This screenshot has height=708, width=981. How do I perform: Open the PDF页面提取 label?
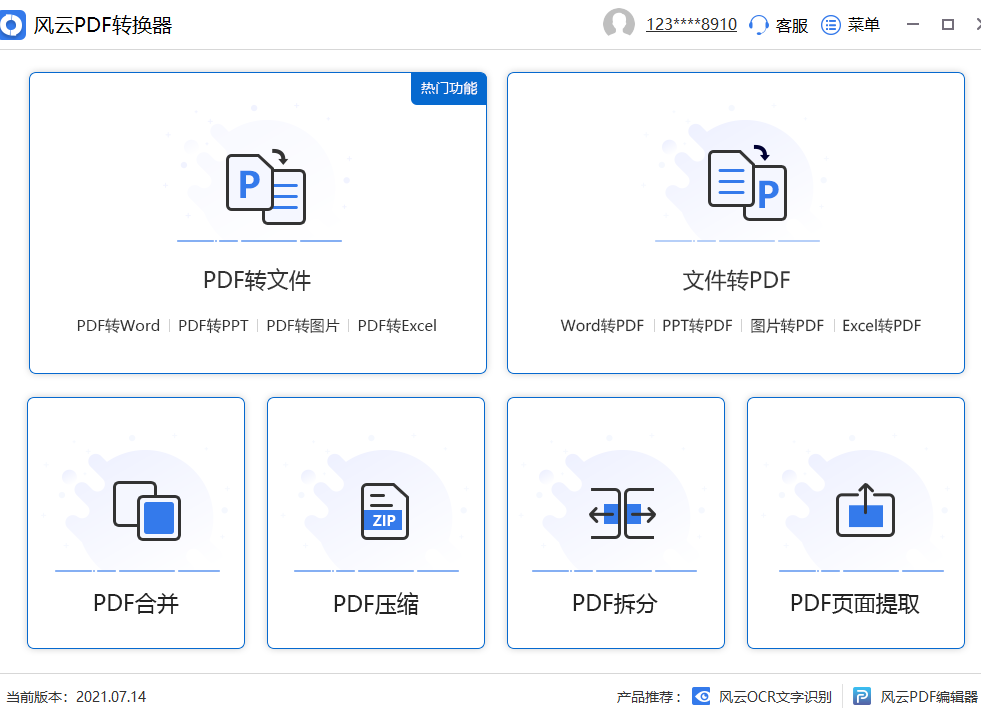[x=855, y=604]
